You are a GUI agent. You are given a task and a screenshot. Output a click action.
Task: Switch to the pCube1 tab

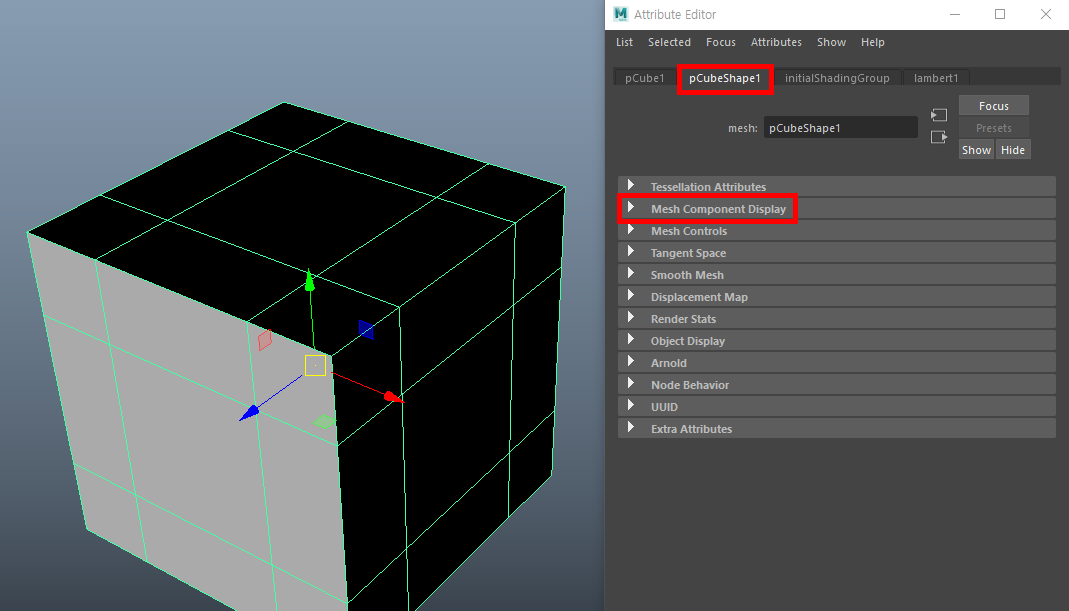coord(644,78)
